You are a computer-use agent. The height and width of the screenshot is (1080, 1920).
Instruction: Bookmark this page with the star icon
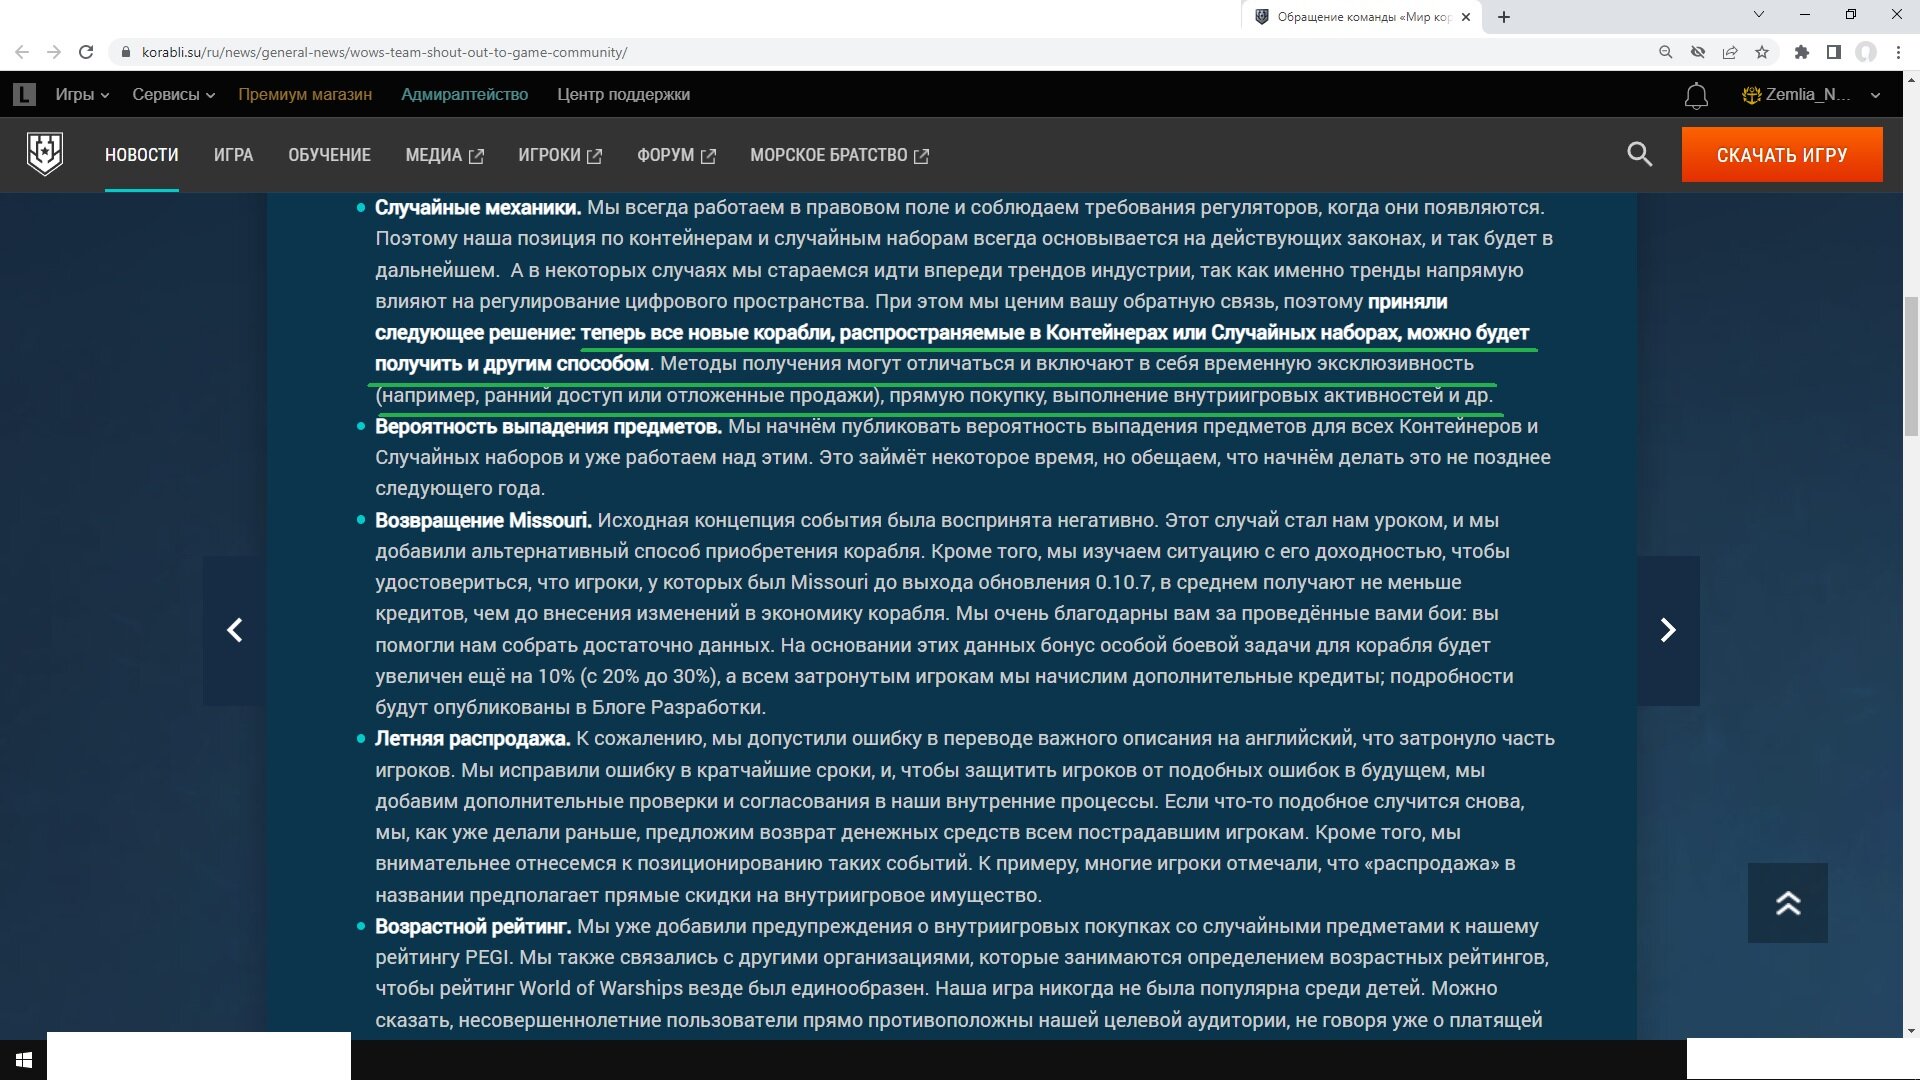[1762, 52]
